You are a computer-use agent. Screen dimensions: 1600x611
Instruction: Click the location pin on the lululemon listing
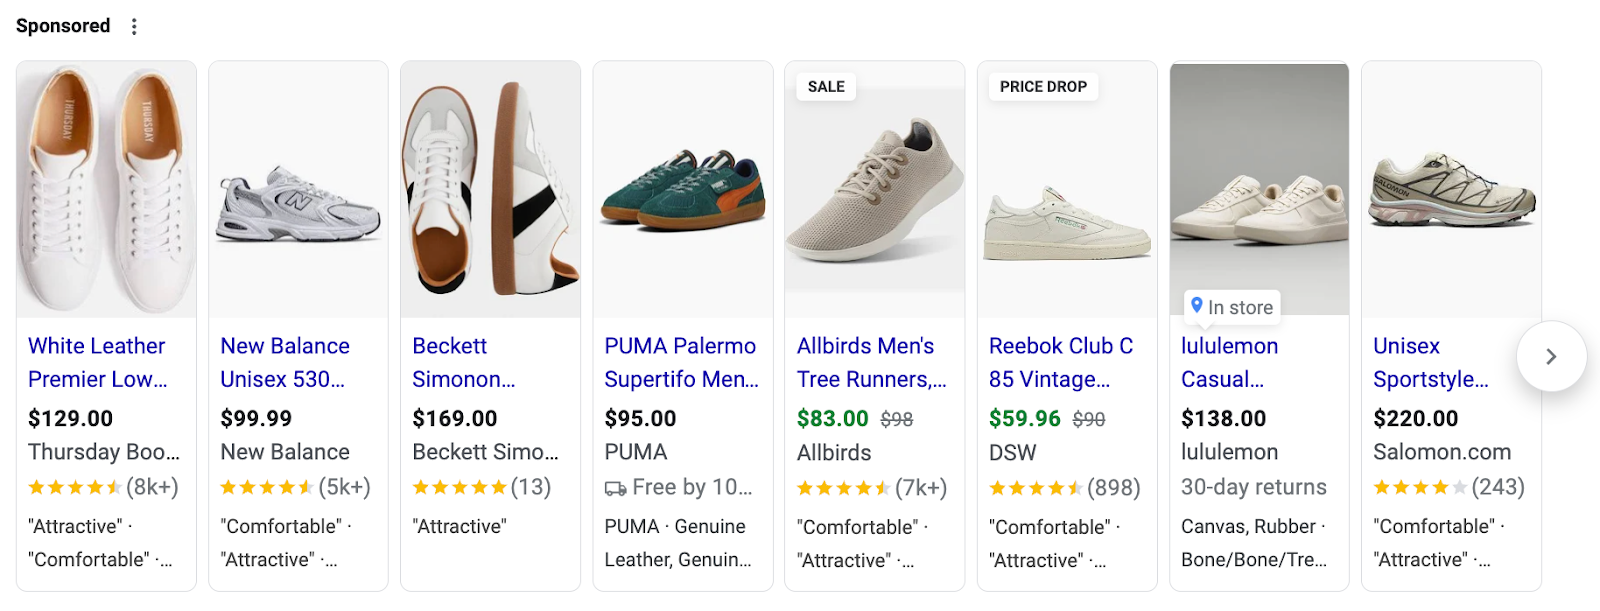click(x=1198, y=307)
